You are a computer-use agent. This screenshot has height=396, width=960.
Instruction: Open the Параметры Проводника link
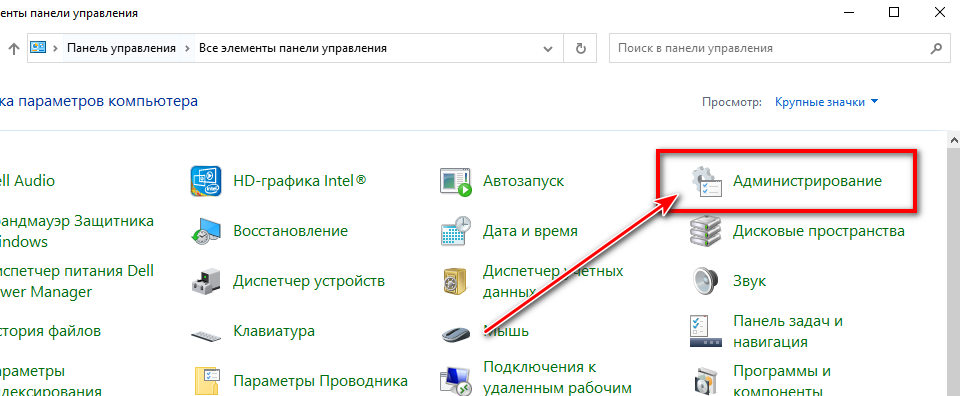(320, 382)
